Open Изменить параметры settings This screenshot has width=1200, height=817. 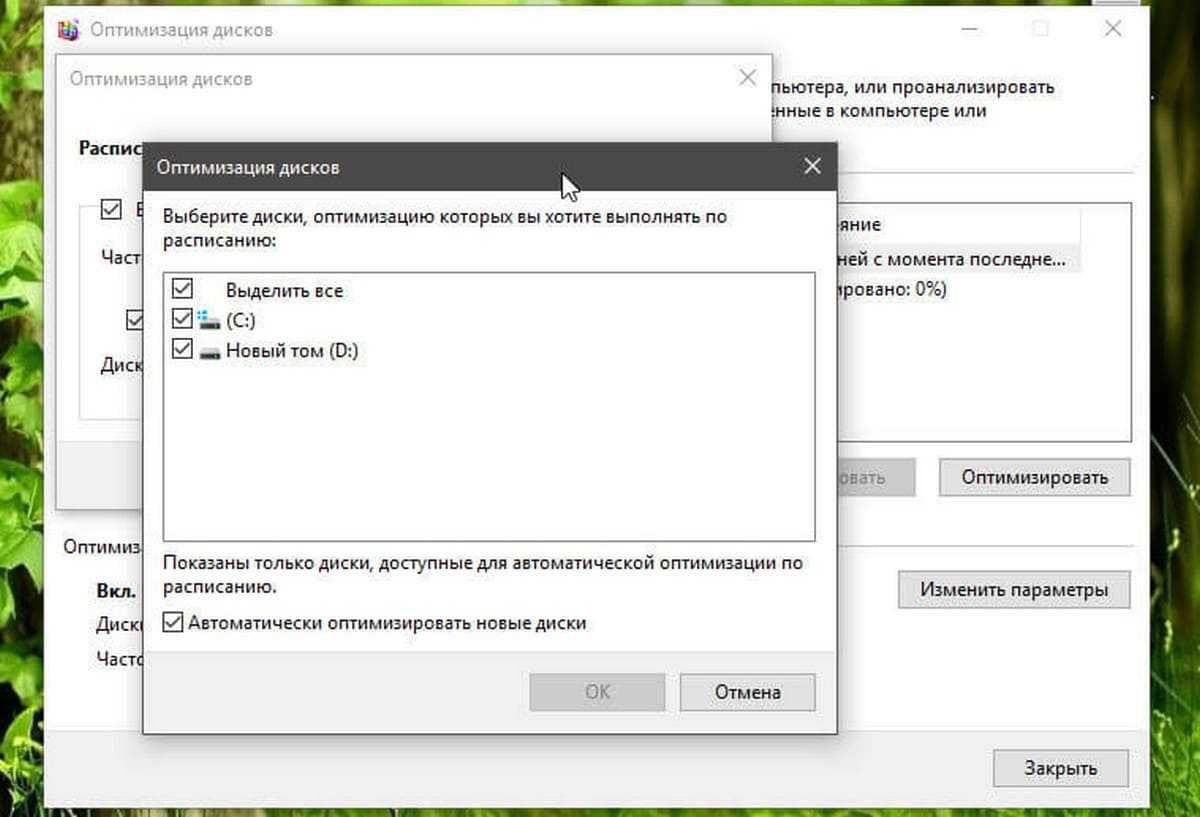[1013, 590]
